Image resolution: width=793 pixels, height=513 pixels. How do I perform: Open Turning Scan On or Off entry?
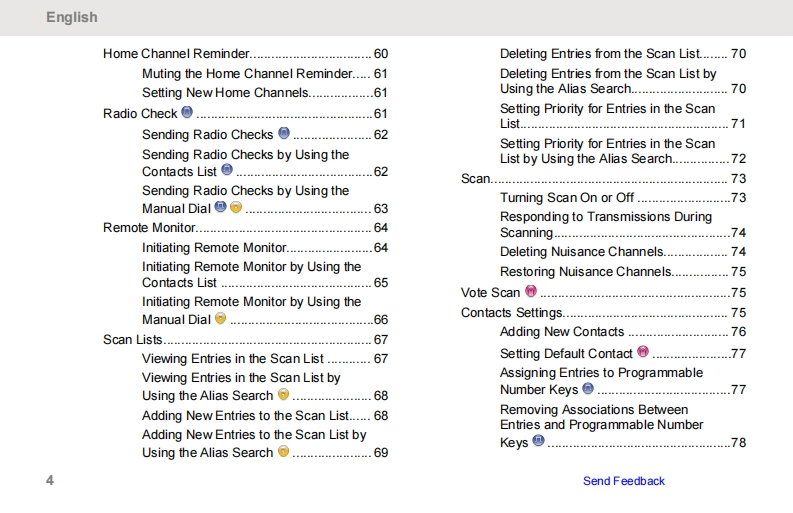[x=566, y=198]
